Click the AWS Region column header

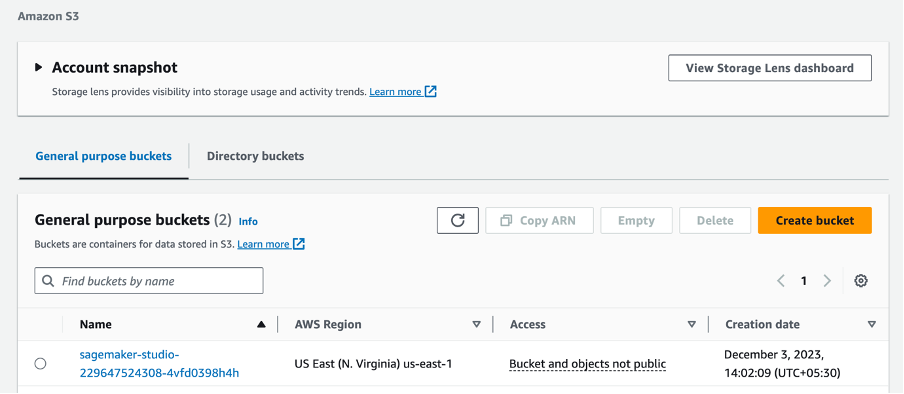(328, 324)
